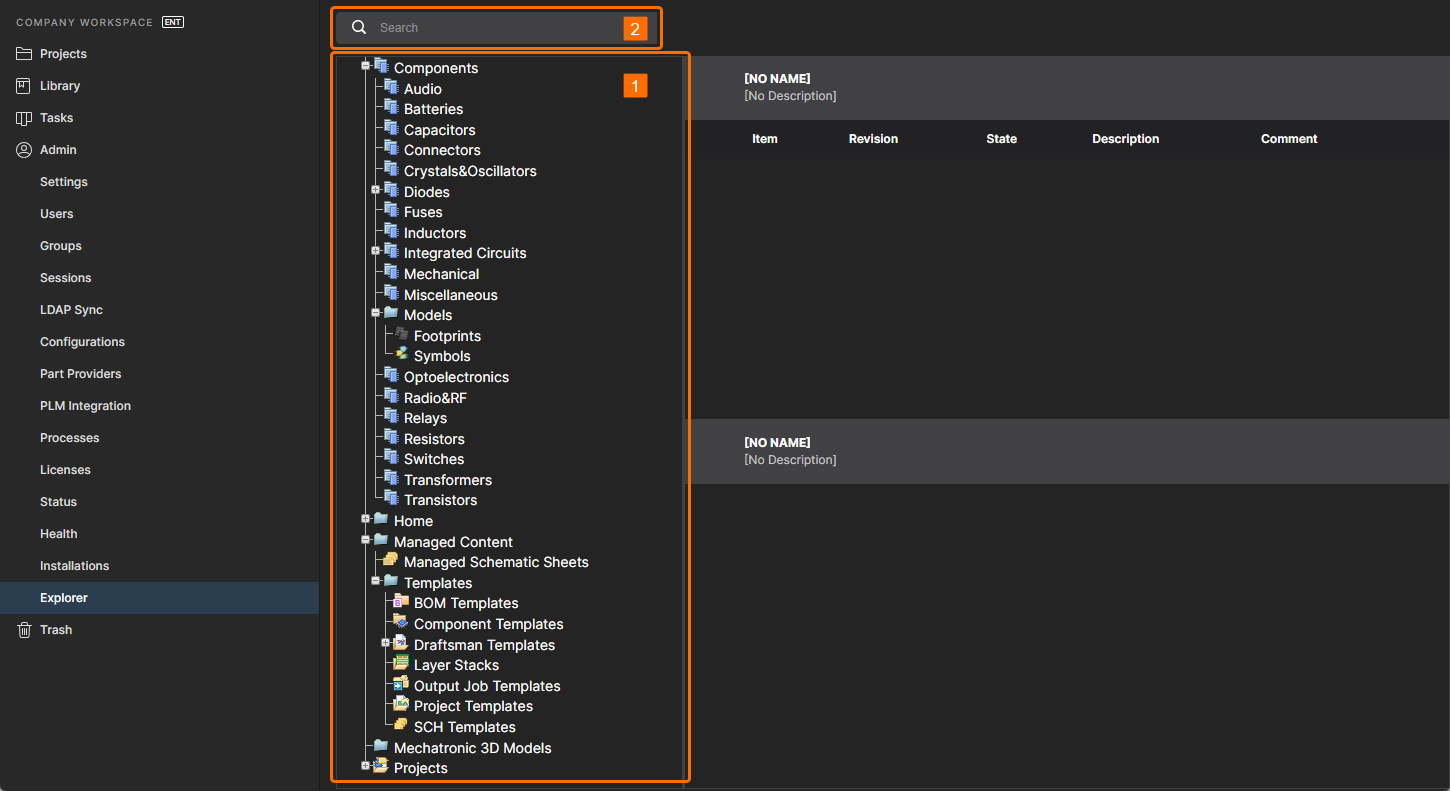Click the Tasks icon in sidebar
The width and height of the screenshot is (1450, 791).
tap(24, 118)
